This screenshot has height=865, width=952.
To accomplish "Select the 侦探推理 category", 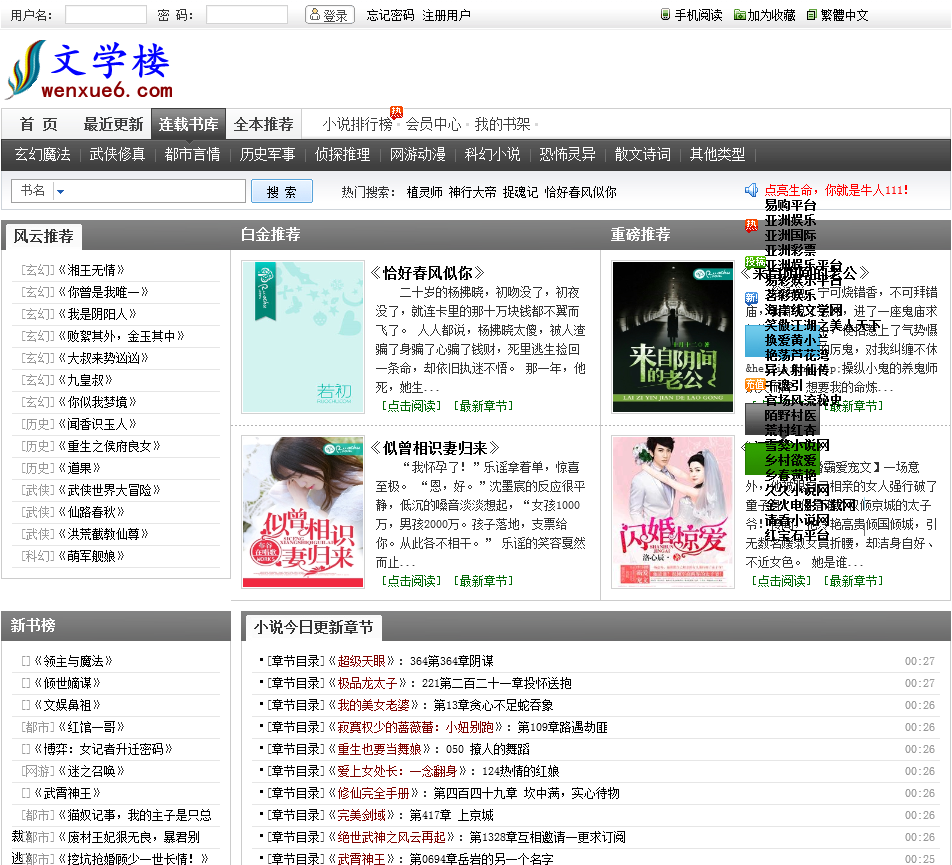I will coord(342,154).
